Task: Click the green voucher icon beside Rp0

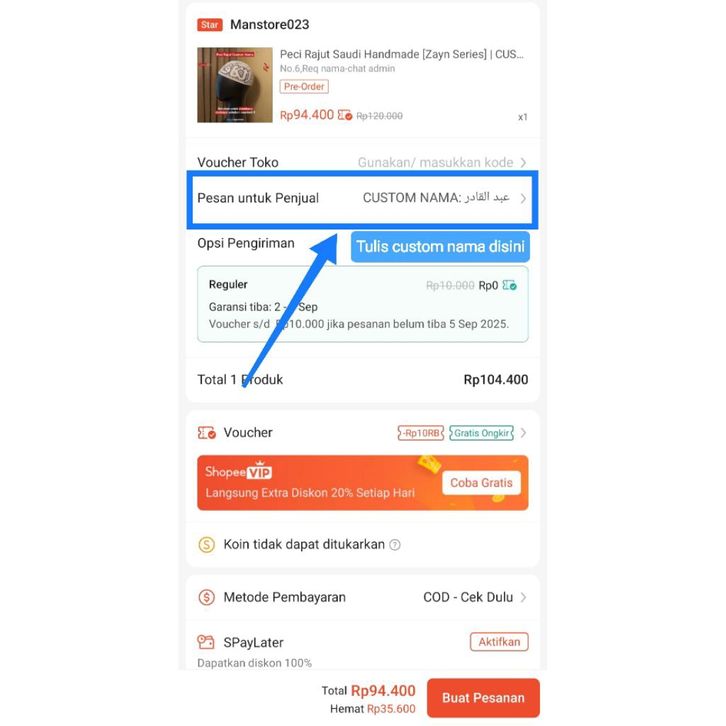Action: tap(510, 285)
